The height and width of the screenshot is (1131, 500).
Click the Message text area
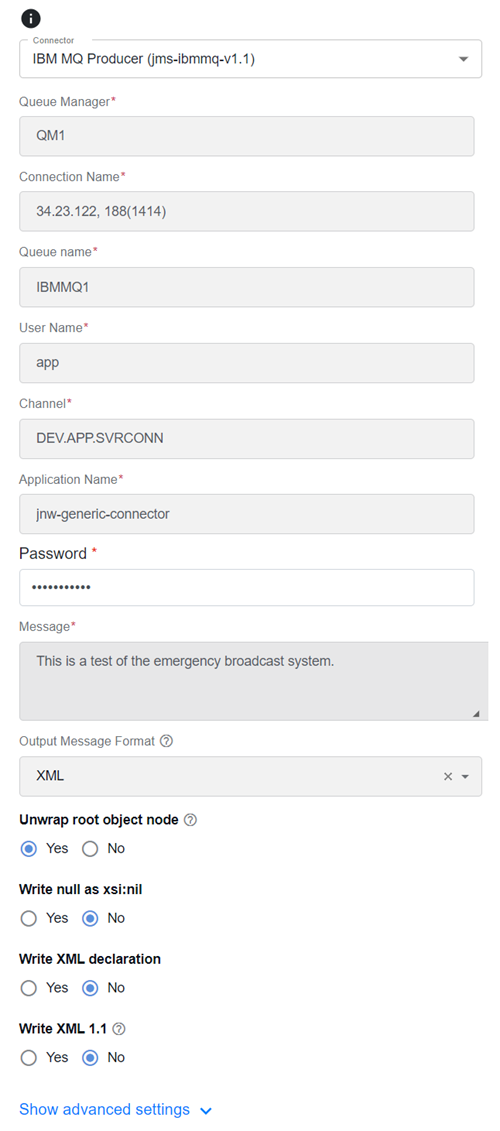[x=253, y=681]
